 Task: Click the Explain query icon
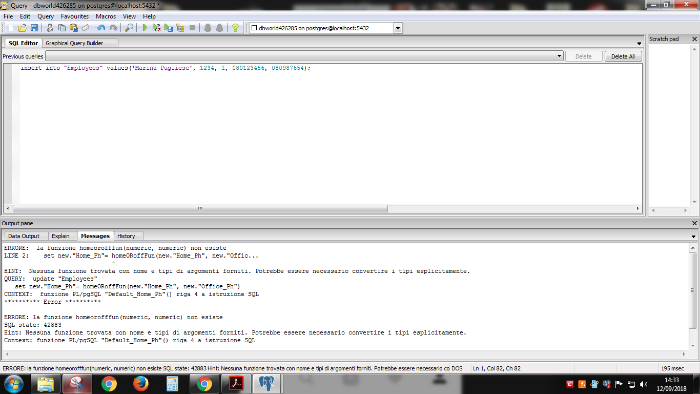pyautogui.click(x=180, y=28)
